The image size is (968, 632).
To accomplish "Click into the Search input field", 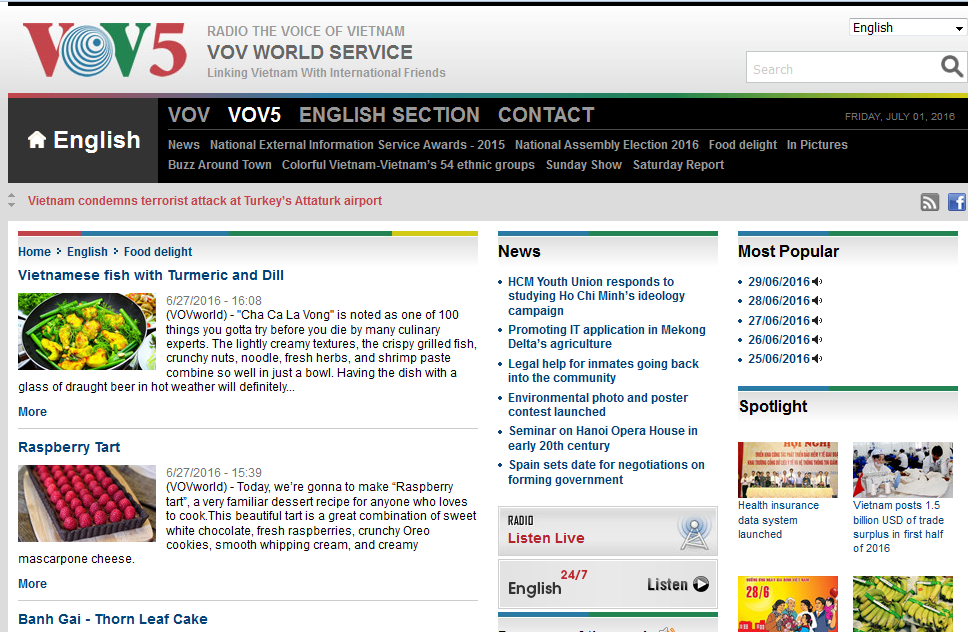I will pos(840,69).
